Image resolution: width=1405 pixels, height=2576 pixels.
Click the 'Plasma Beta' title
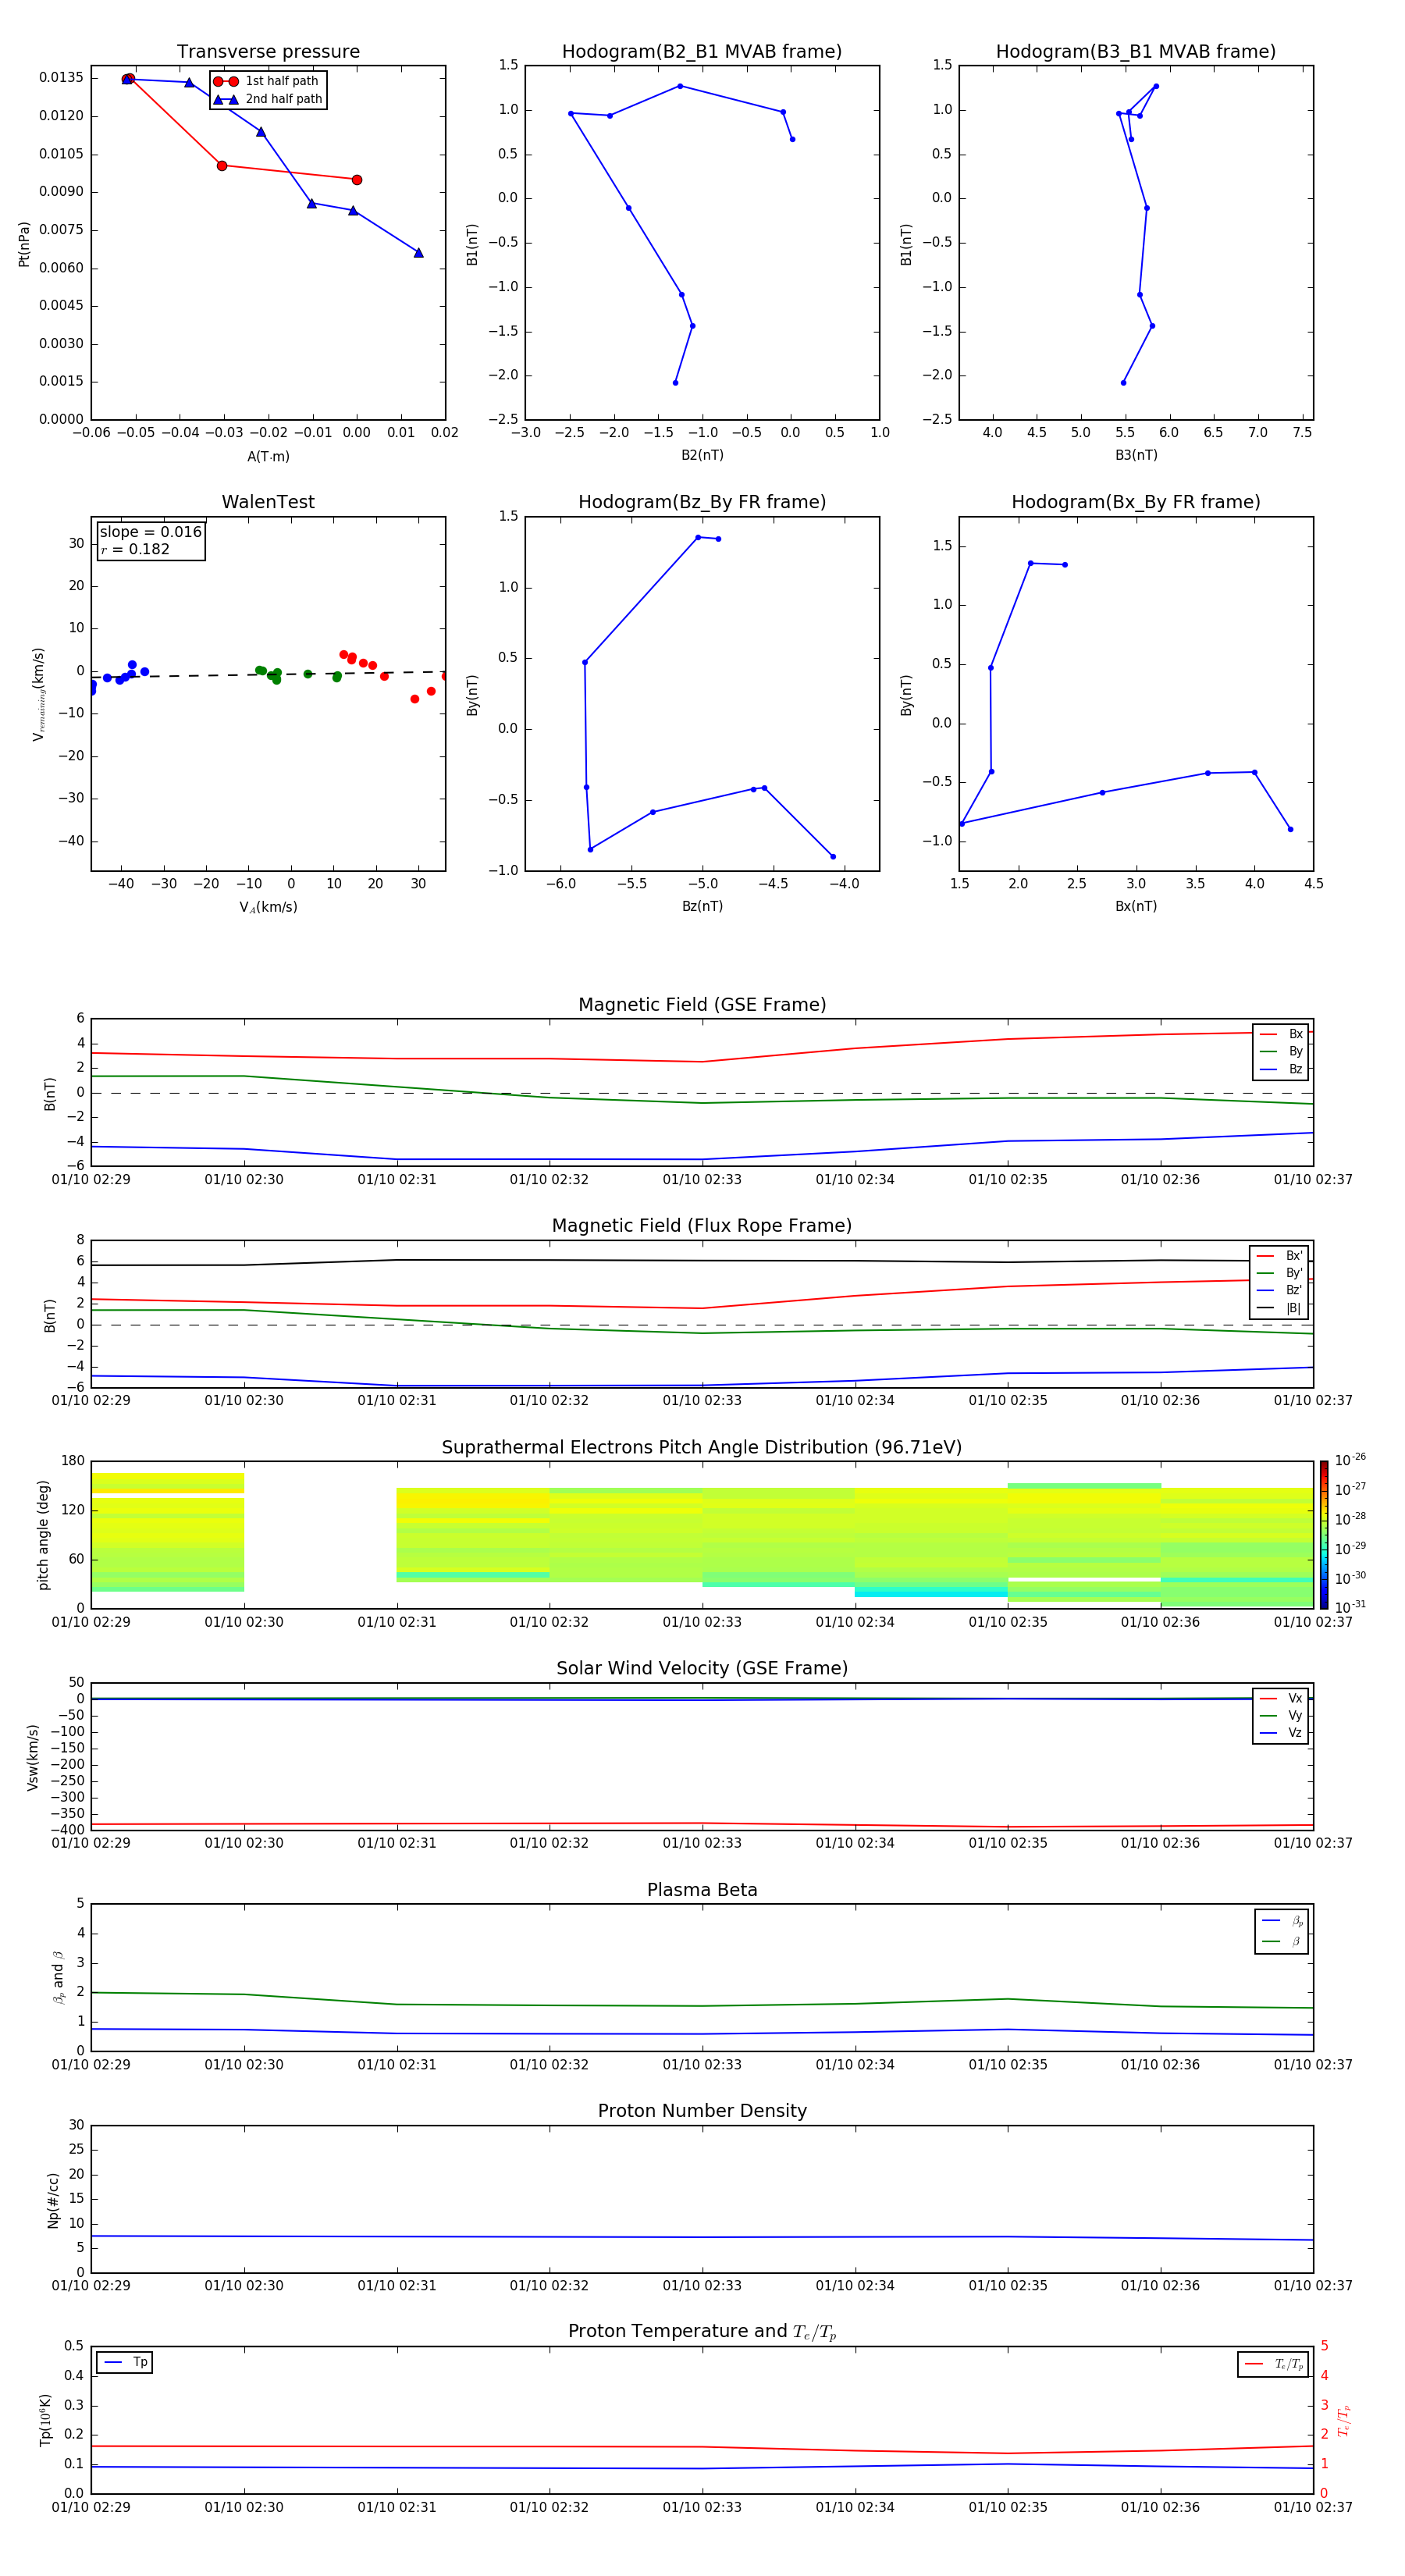point(702,1890)
